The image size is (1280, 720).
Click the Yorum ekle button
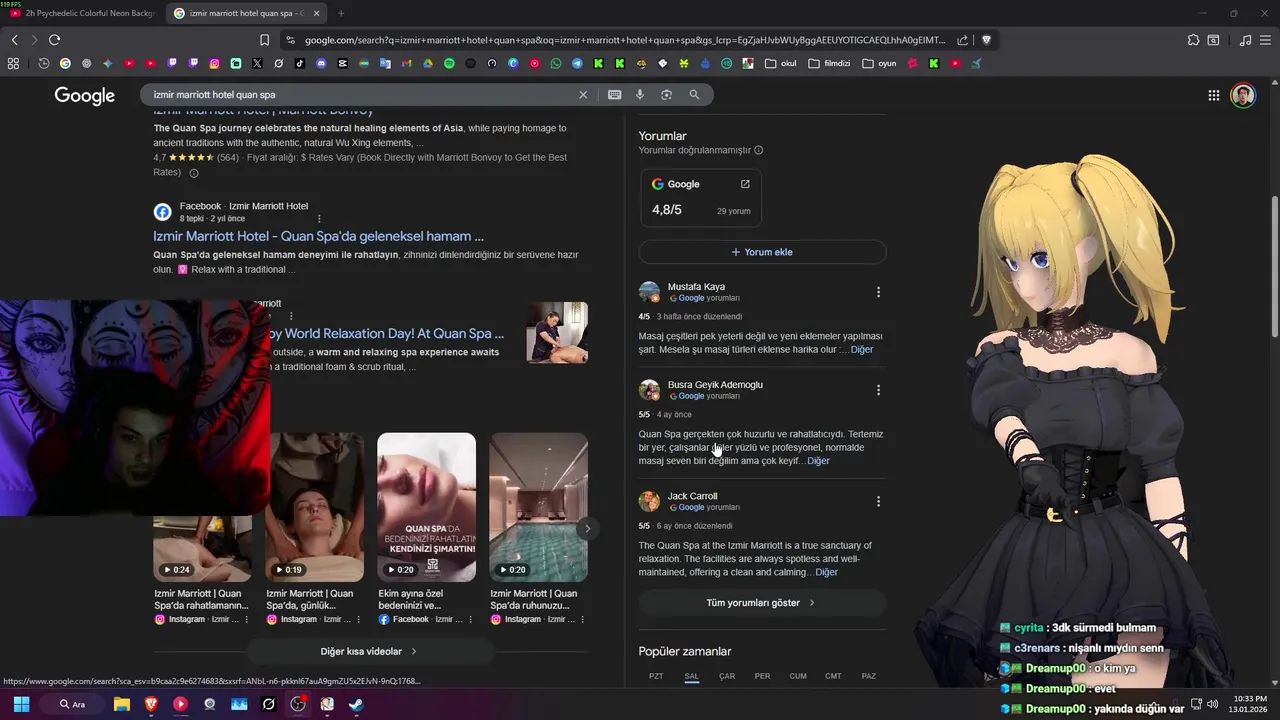762,252
